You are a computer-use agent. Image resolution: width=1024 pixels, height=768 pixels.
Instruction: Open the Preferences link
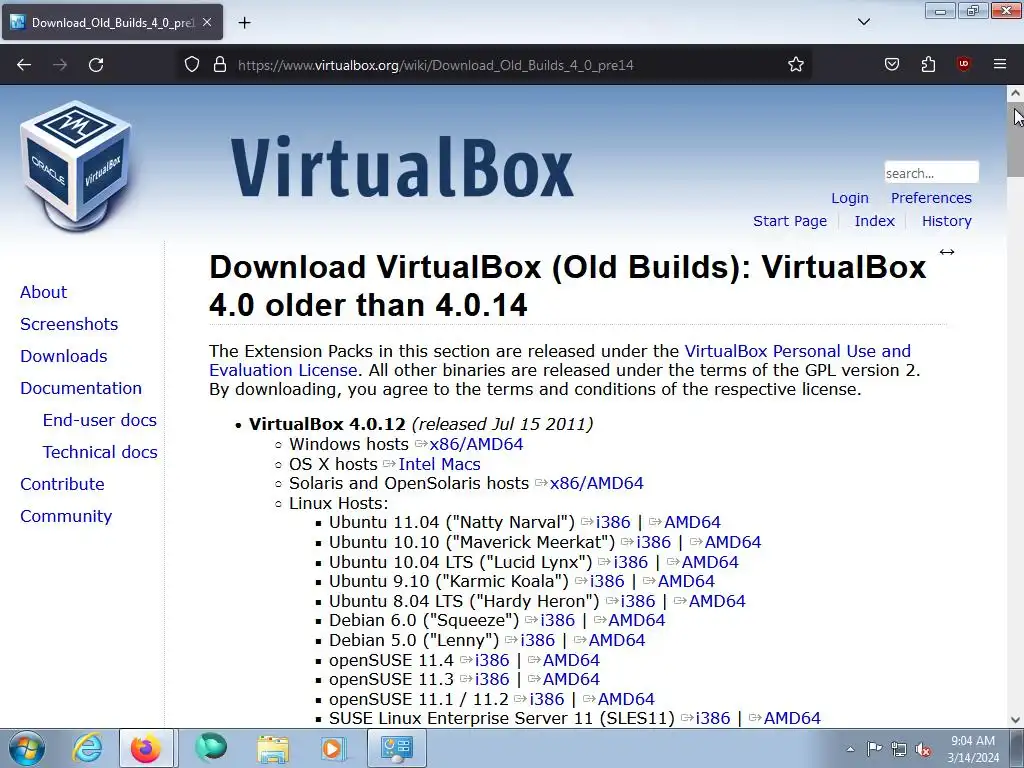click(931, 198)
